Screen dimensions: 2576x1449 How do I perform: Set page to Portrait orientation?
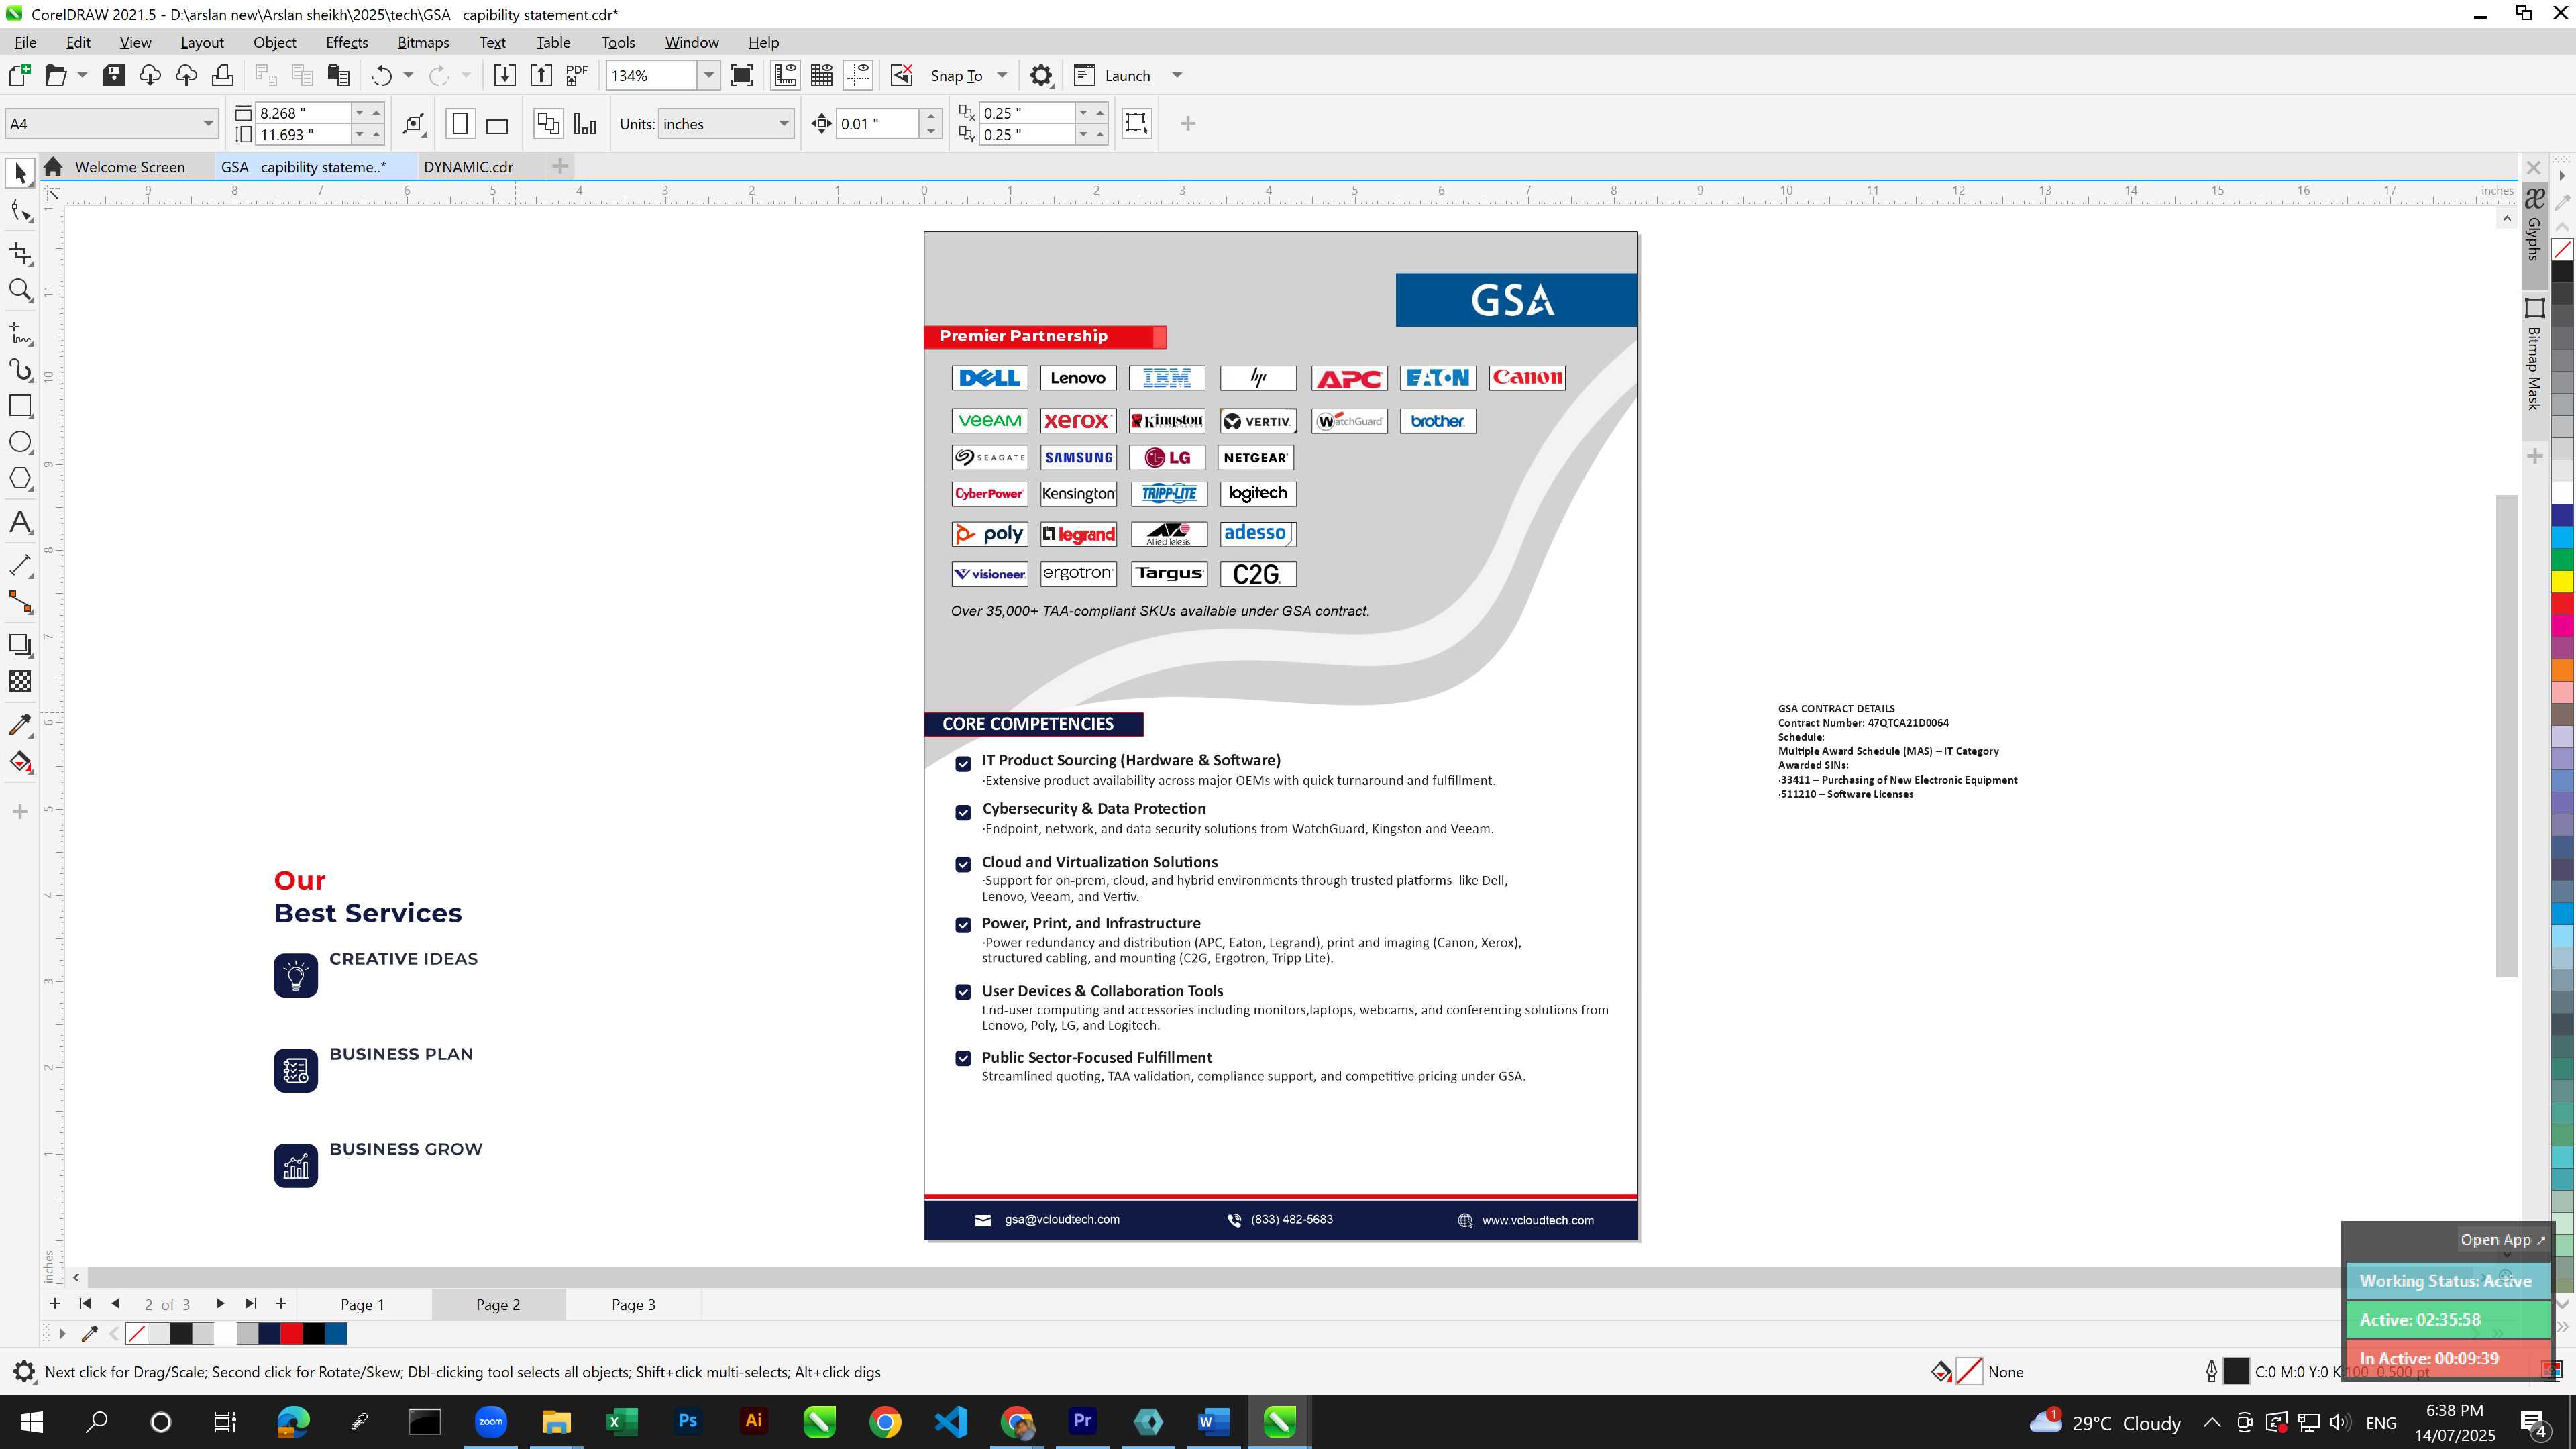point(460,124)
